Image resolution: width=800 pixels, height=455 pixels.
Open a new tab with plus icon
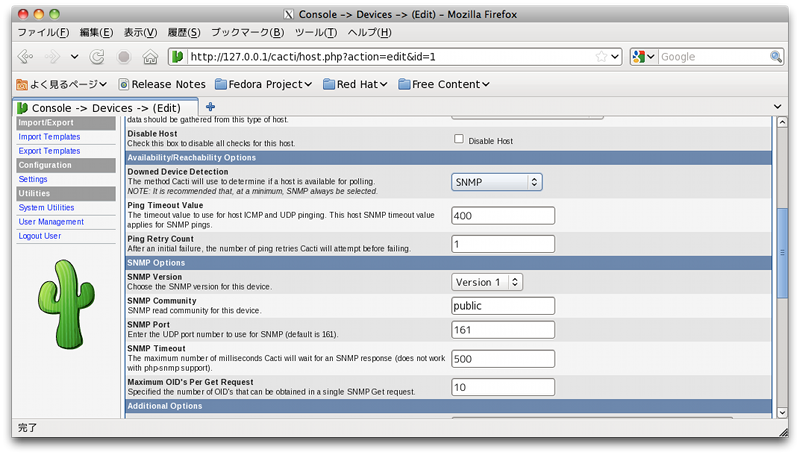(x=210, y=107)
